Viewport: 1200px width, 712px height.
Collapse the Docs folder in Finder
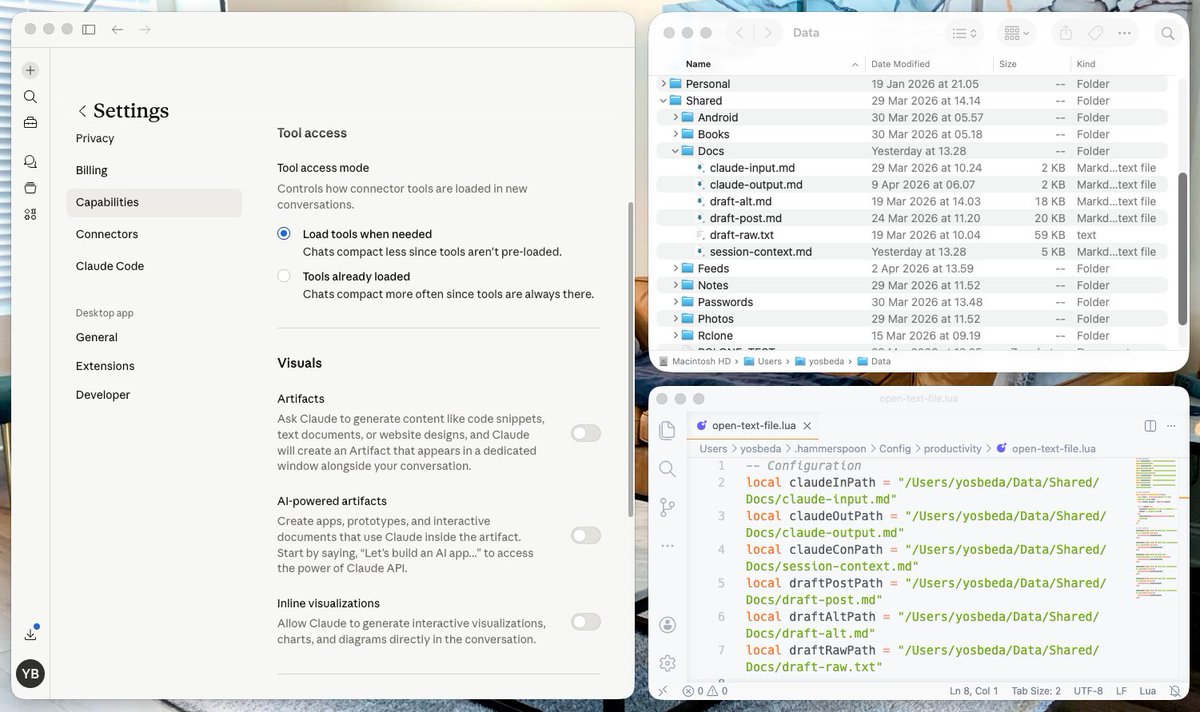click(676, 151)
